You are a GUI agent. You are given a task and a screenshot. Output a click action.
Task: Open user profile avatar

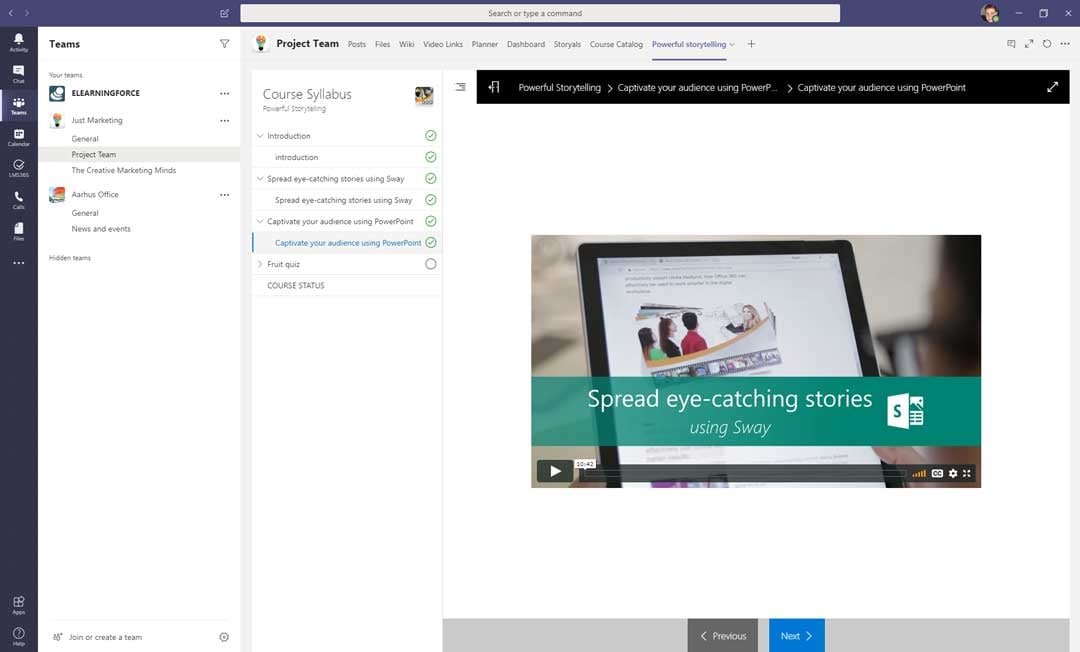pyautogui.click(x=990, y=13)
